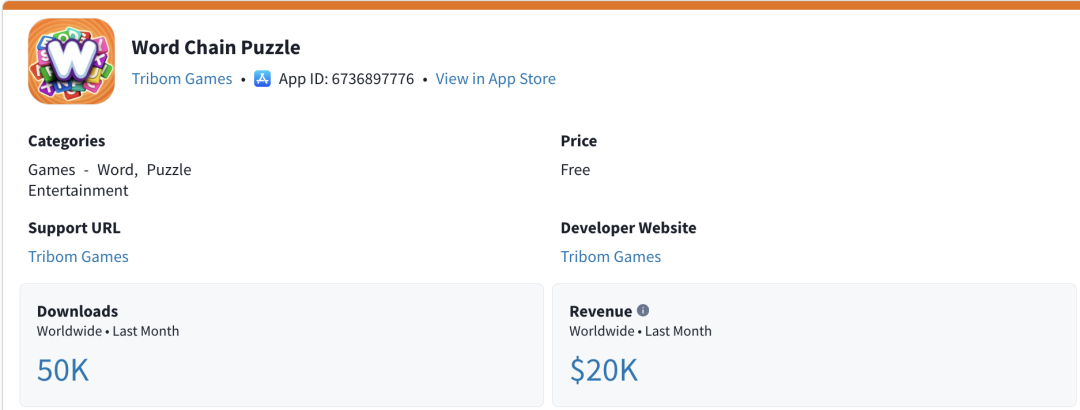
Task: Click the Free price value
Action: tap(575, 170)
